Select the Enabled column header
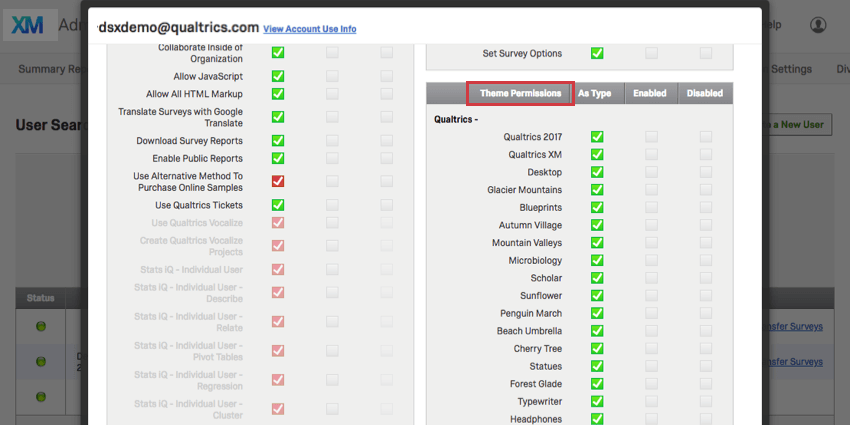Viewport: 850px width, 425px height. (x=650, y=94)
